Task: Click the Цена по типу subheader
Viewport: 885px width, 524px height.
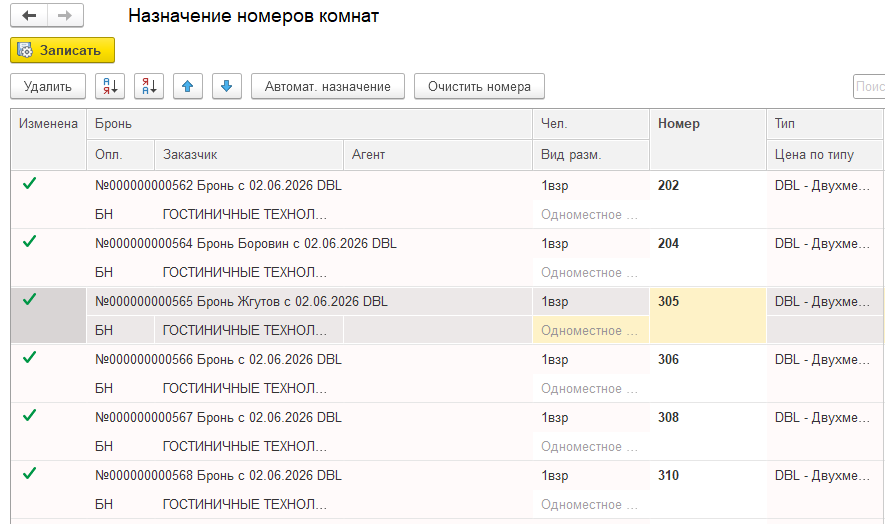Action: (825, 155)
